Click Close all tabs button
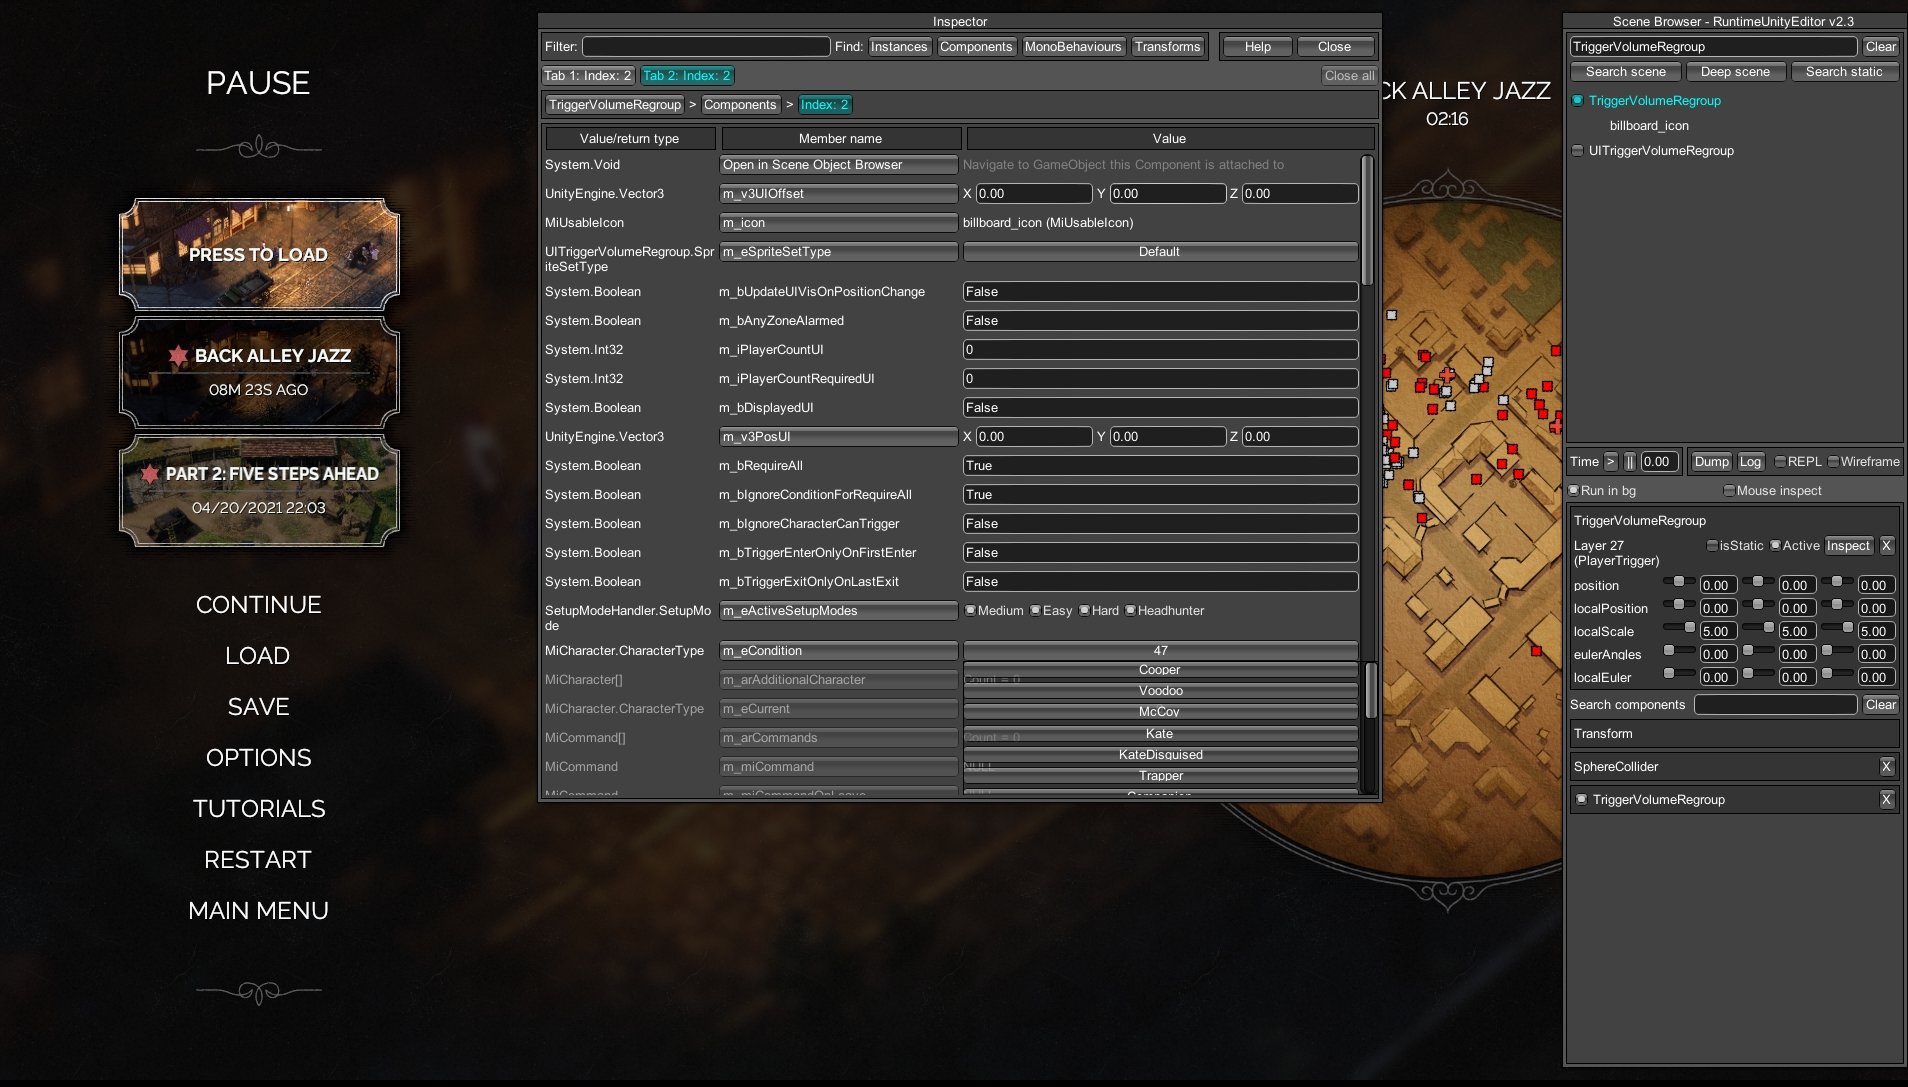This screenshot has width=1908, height=1087. pos(1349,75)
